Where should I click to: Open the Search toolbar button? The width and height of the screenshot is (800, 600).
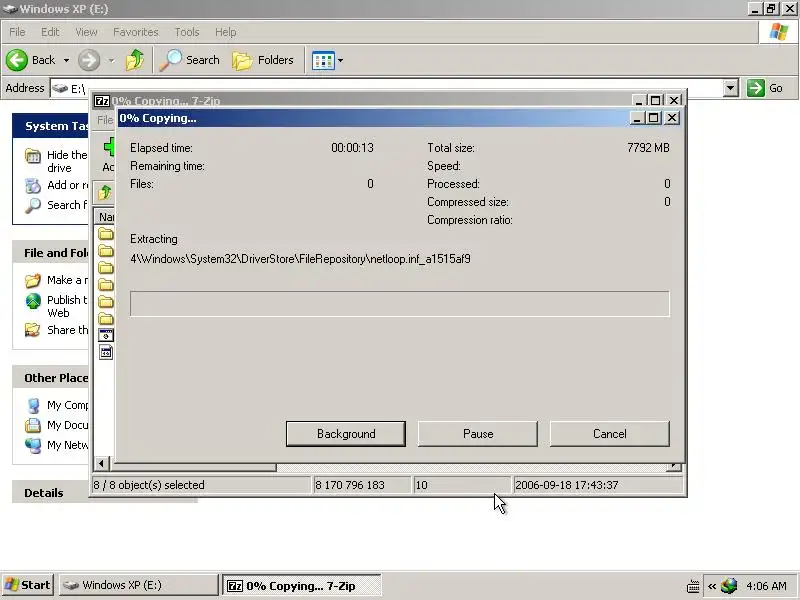(190, 60)
